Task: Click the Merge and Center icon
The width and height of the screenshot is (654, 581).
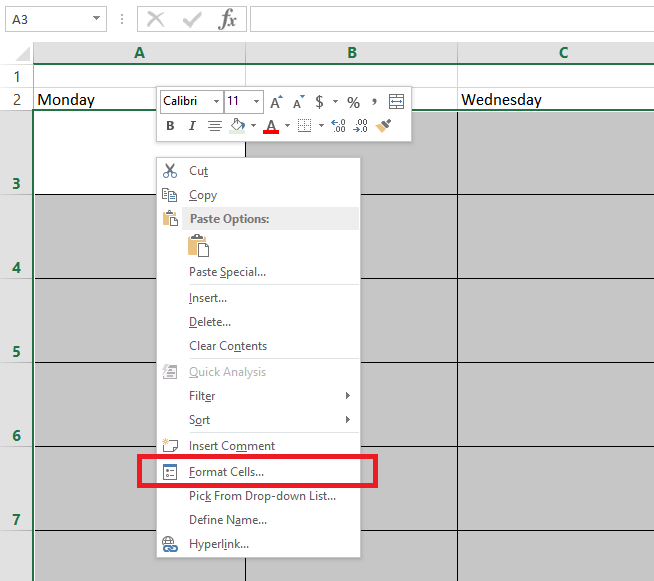Action: pos(396,101)
